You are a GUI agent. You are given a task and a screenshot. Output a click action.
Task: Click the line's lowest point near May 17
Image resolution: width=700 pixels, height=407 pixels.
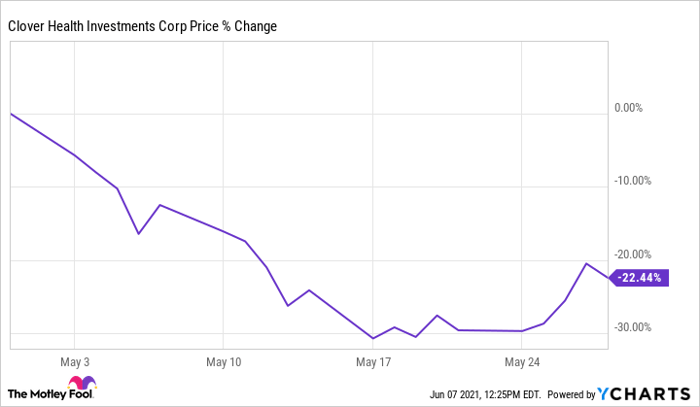click(x=373, y=338)
